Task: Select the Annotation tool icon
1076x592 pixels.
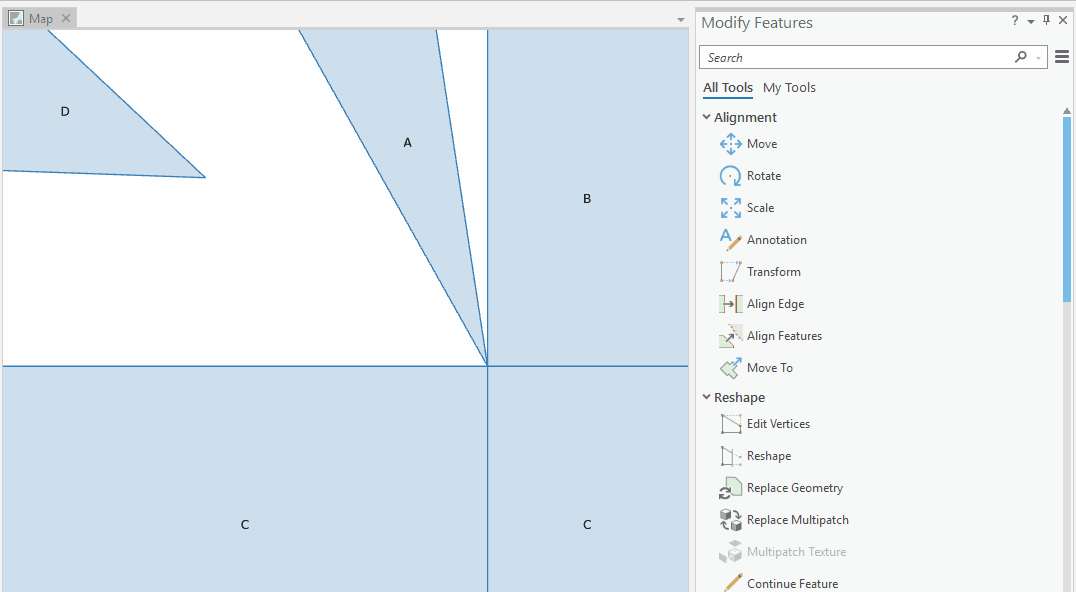Action: coord(730,239)
